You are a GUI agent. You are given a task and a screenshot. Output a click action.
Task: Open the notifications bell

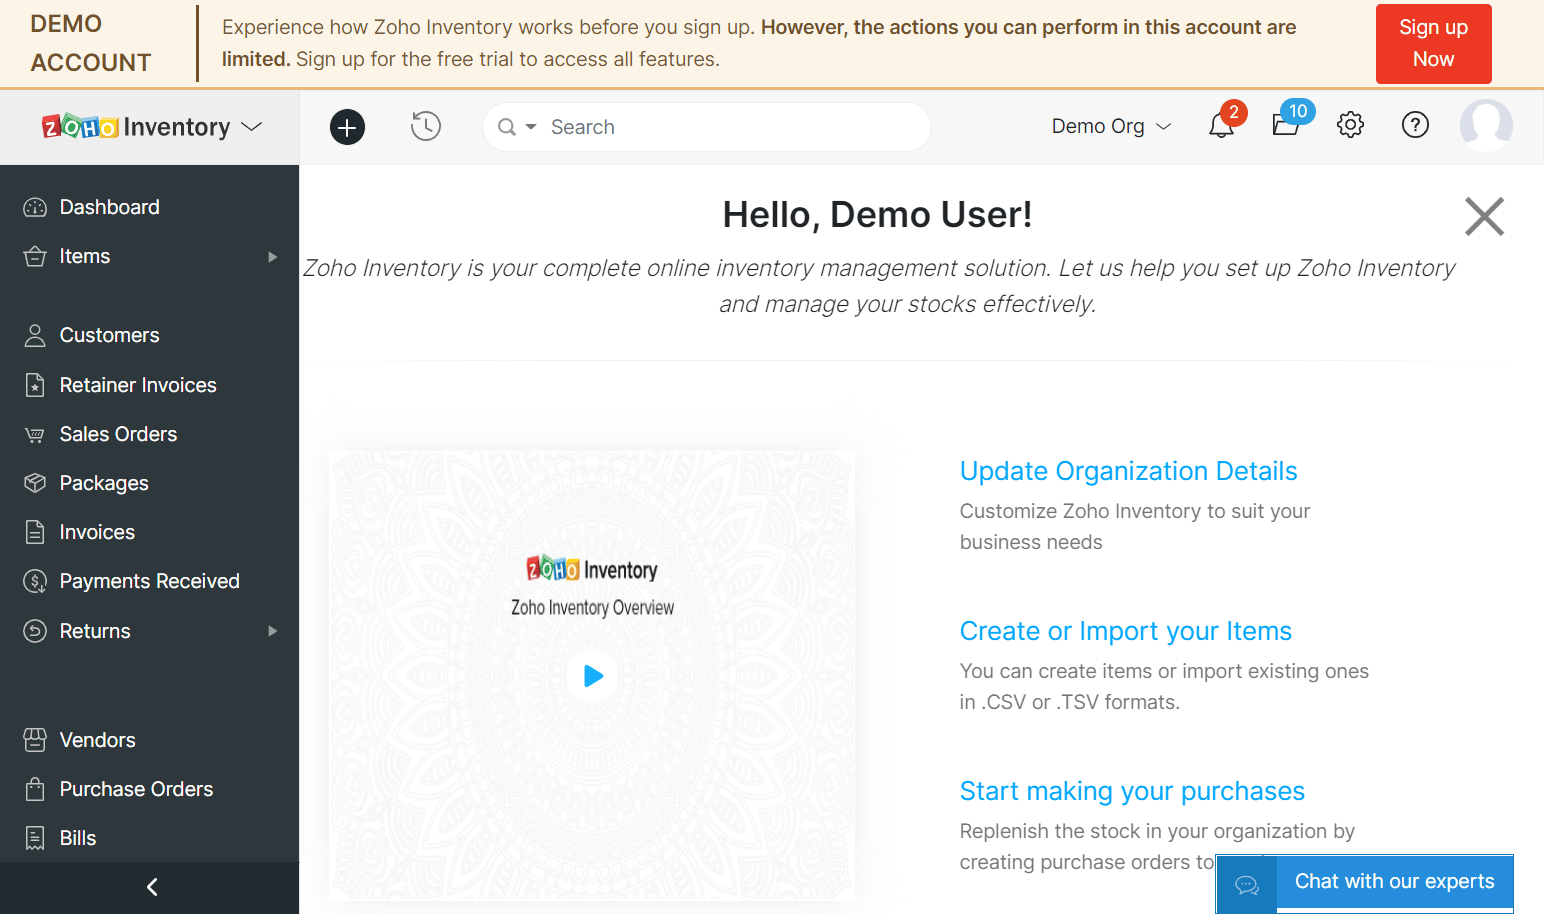click(1221, 125)
